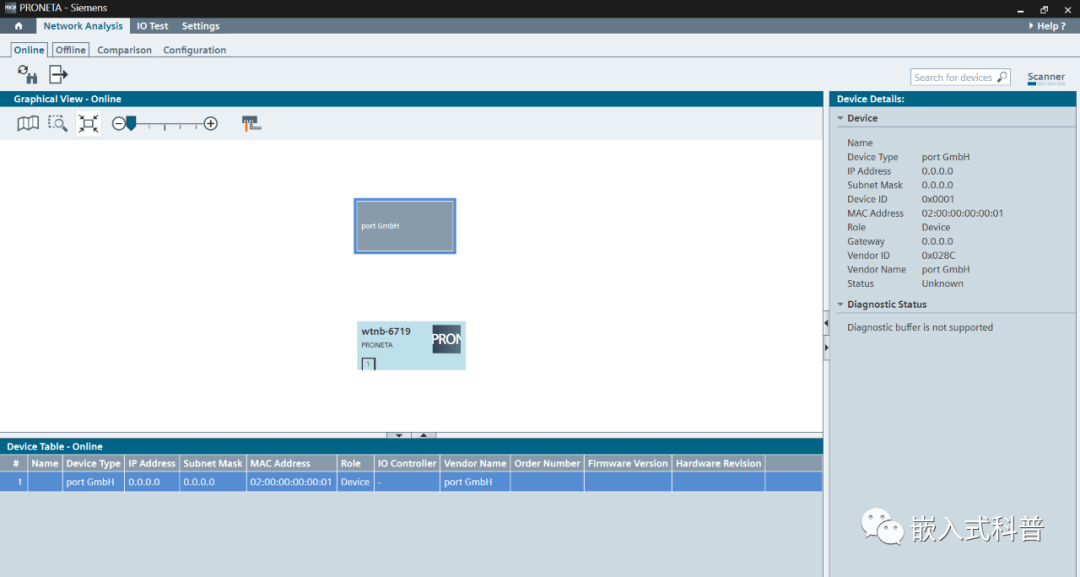Image resolution: width=1080 pixels, height=577 pixels.
Task: Click 0.0.0.0 Subnet Mask table cell
Action: (x=213, y=482)
